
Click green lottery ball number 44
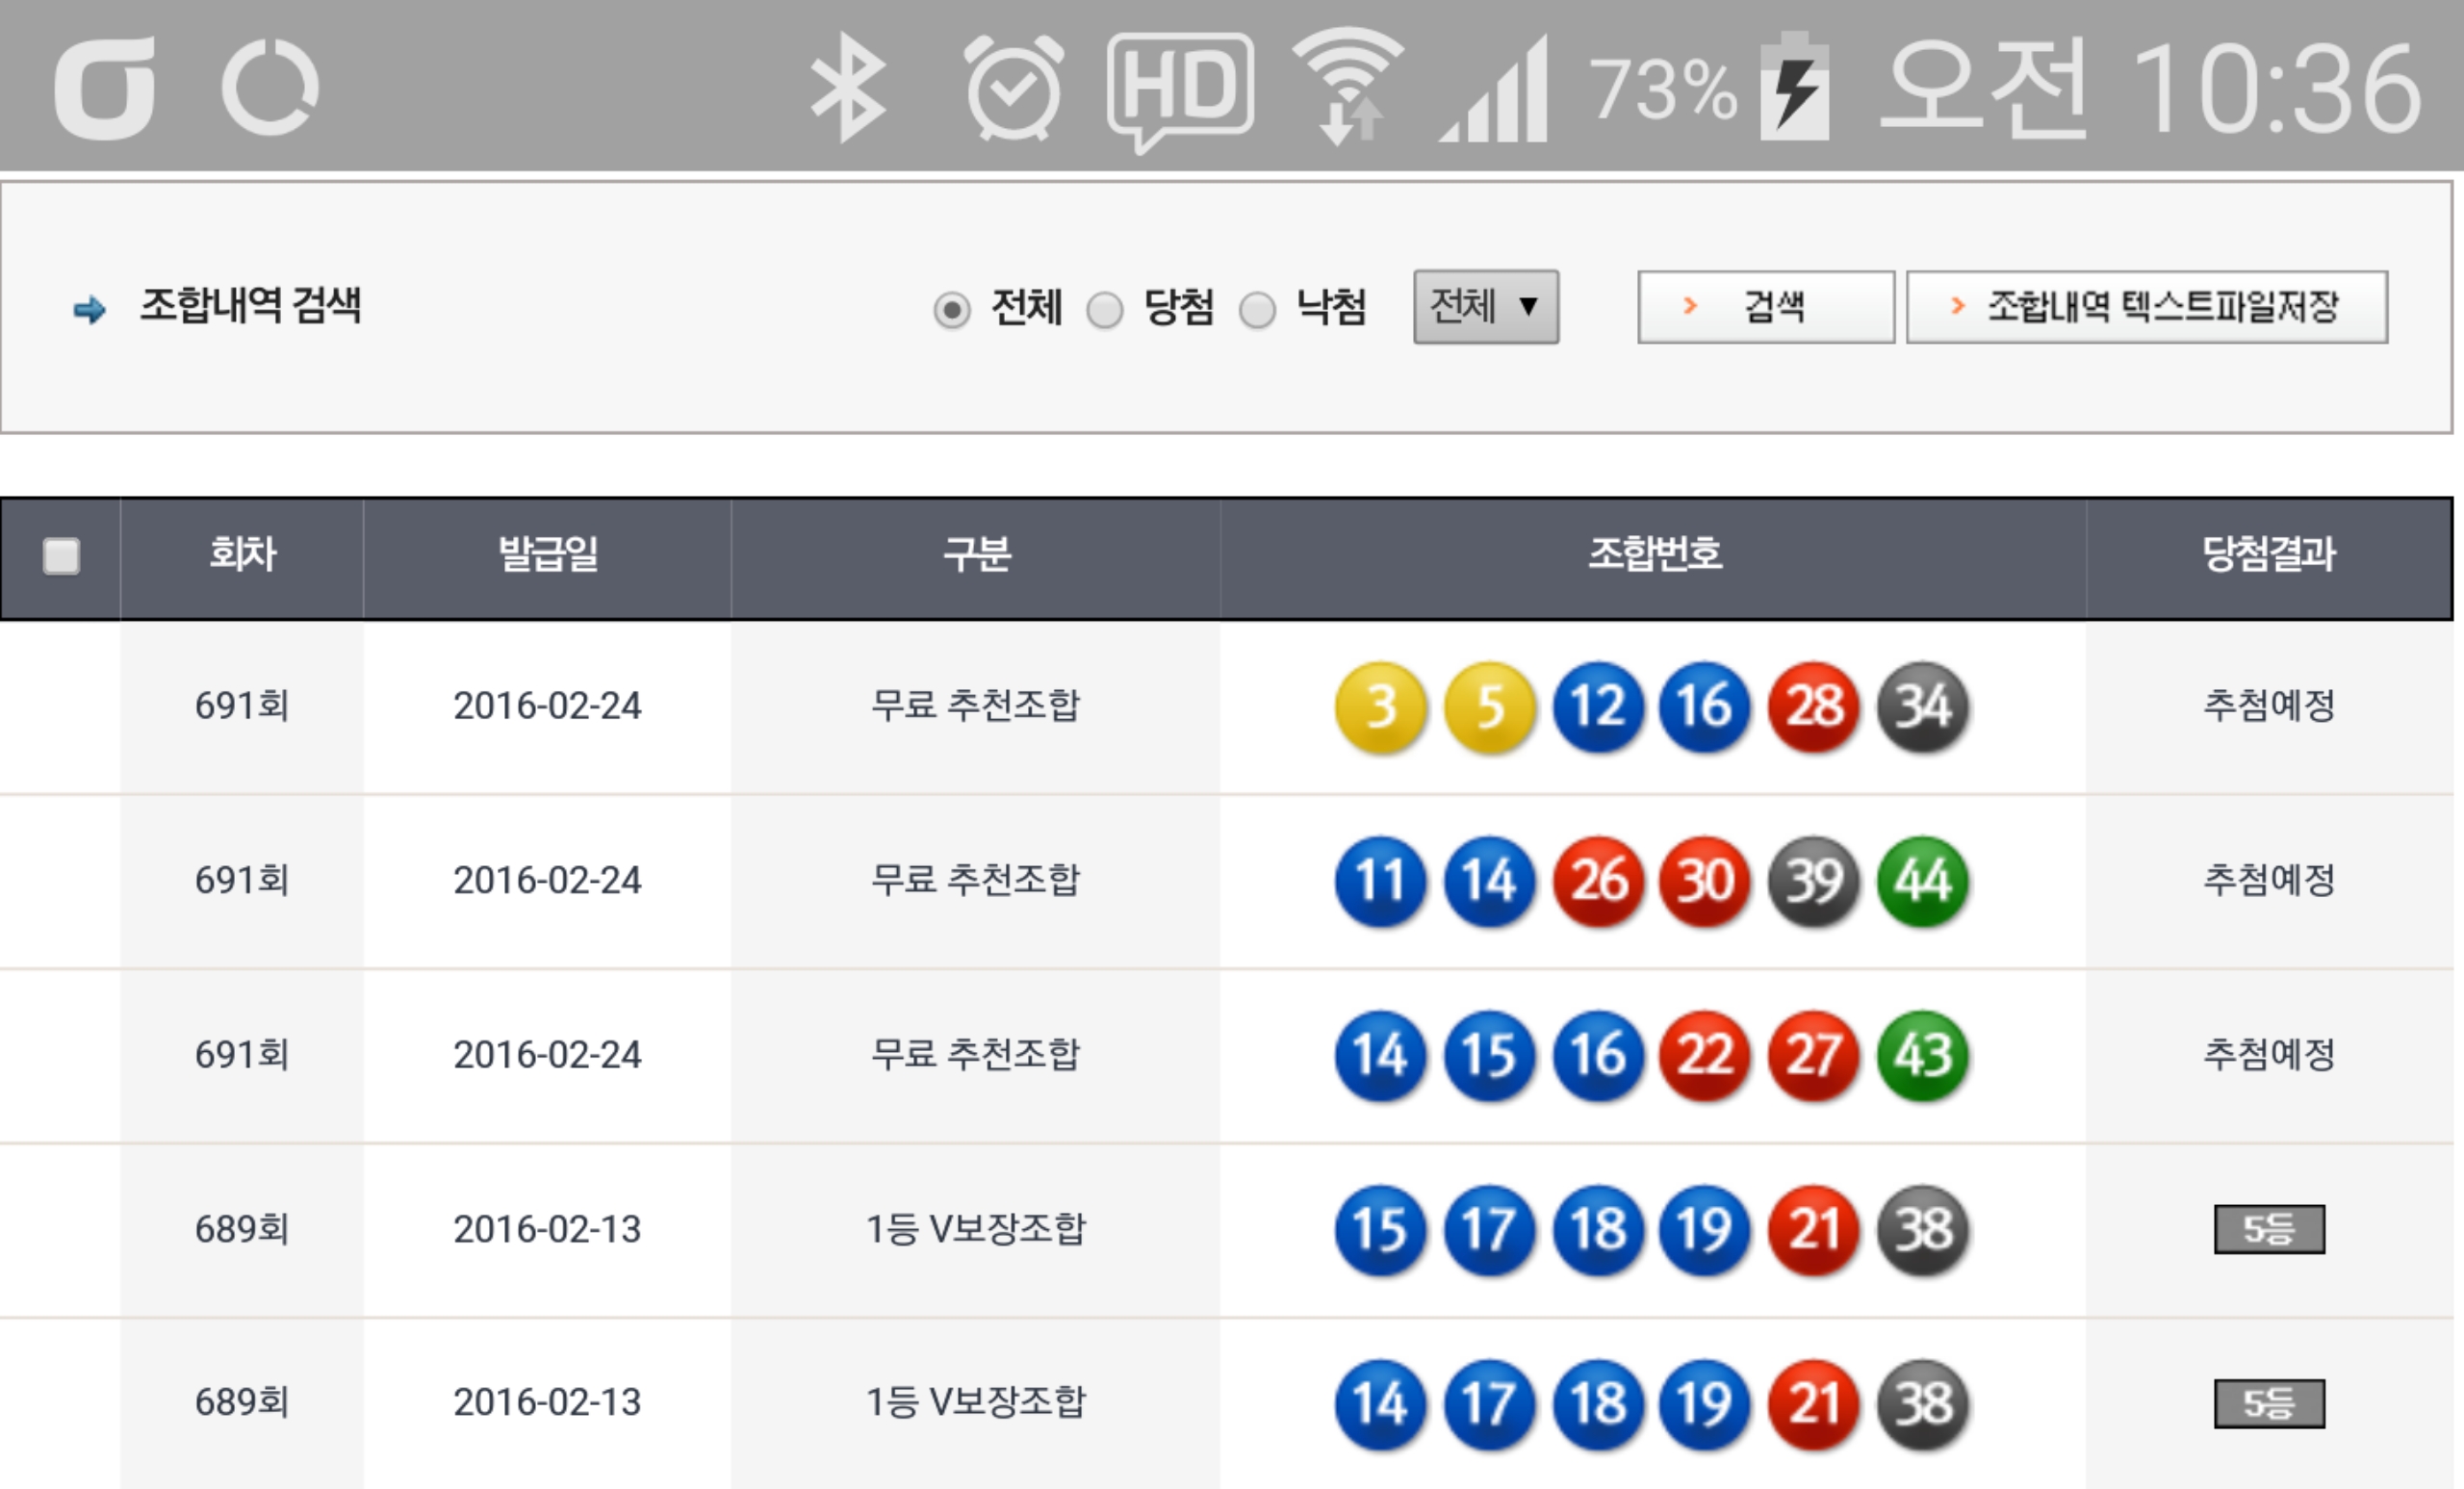coord(1922,881)
